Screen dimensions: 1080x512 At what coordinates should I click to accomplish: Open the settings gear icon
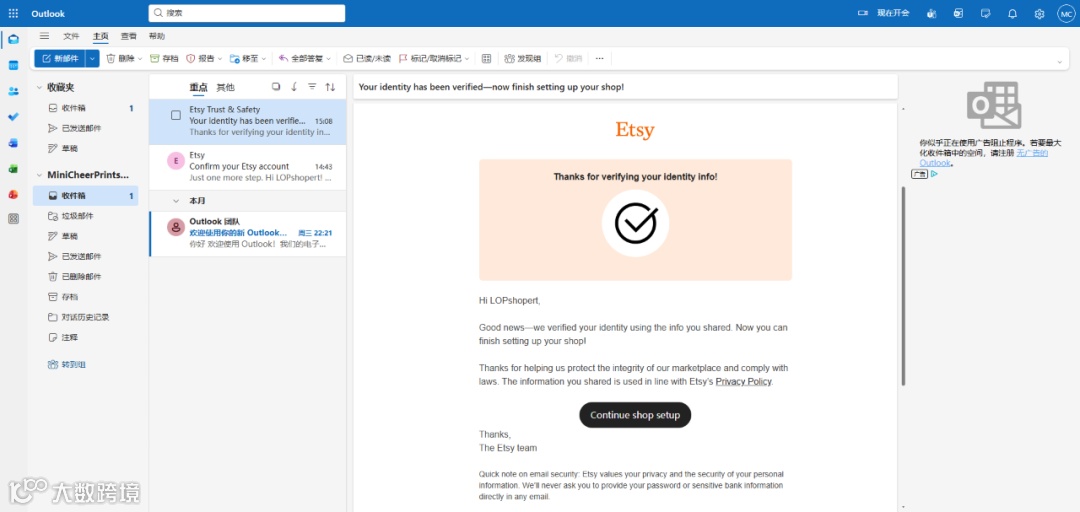point(1039,13)
